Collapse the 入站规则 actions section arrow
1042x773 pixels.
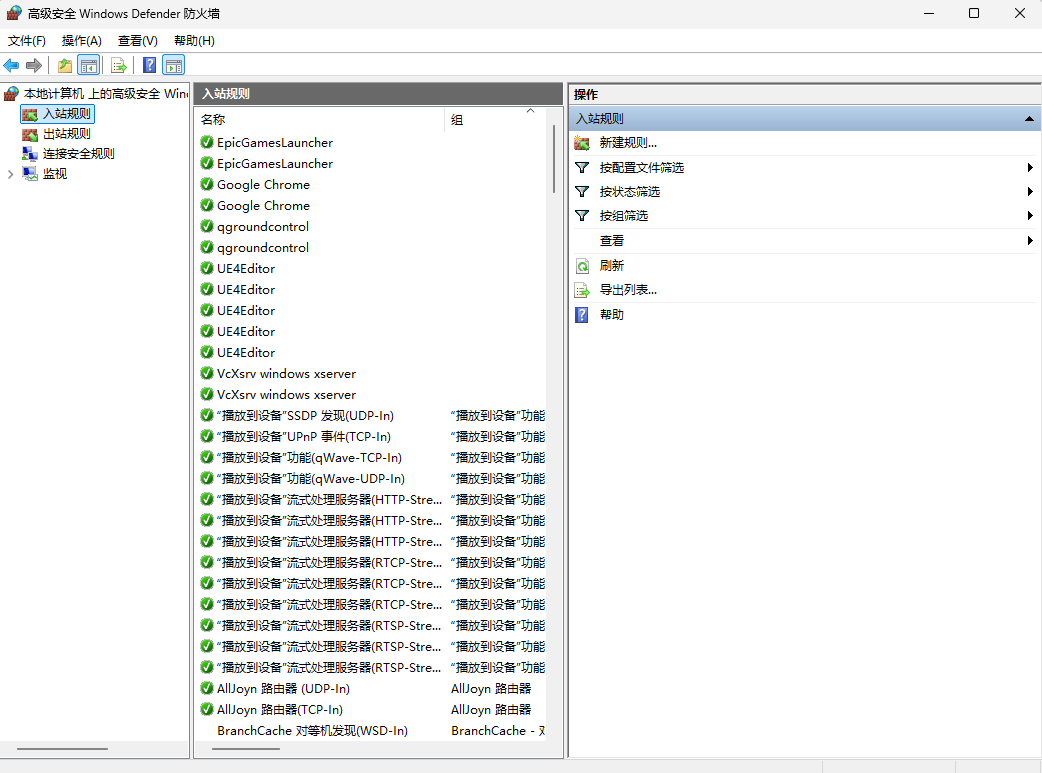point(1029,119)
